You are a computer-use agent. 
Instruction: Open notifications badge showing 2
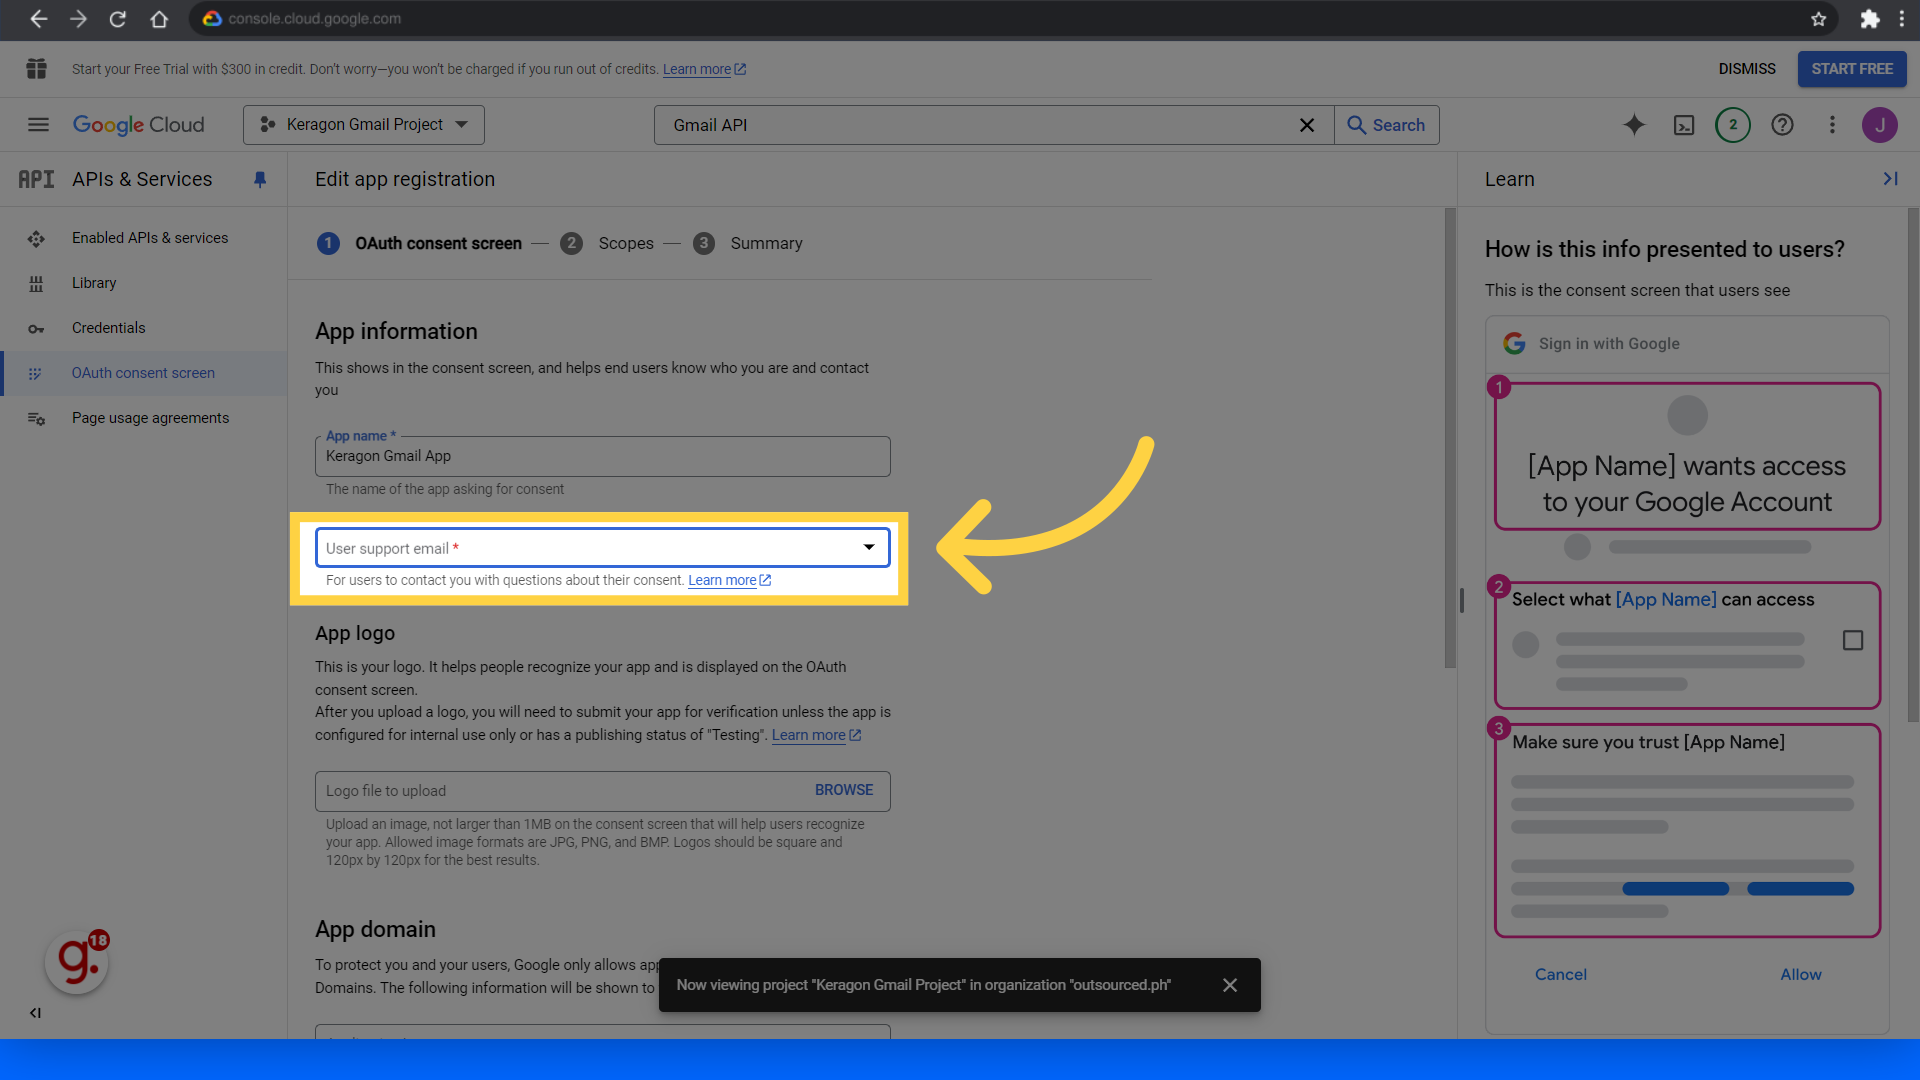pos(1733,125)
